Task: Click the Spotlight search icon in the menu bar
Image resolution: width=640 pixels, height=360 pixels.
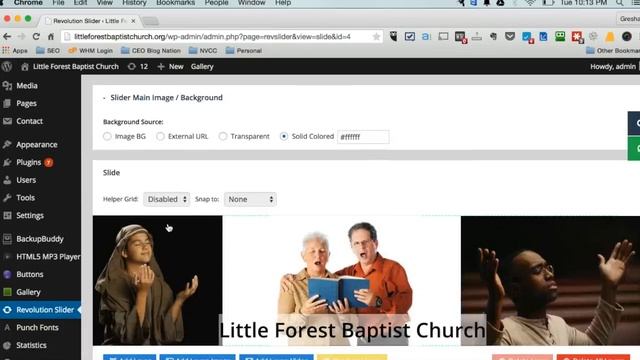Action: (620, 3)
